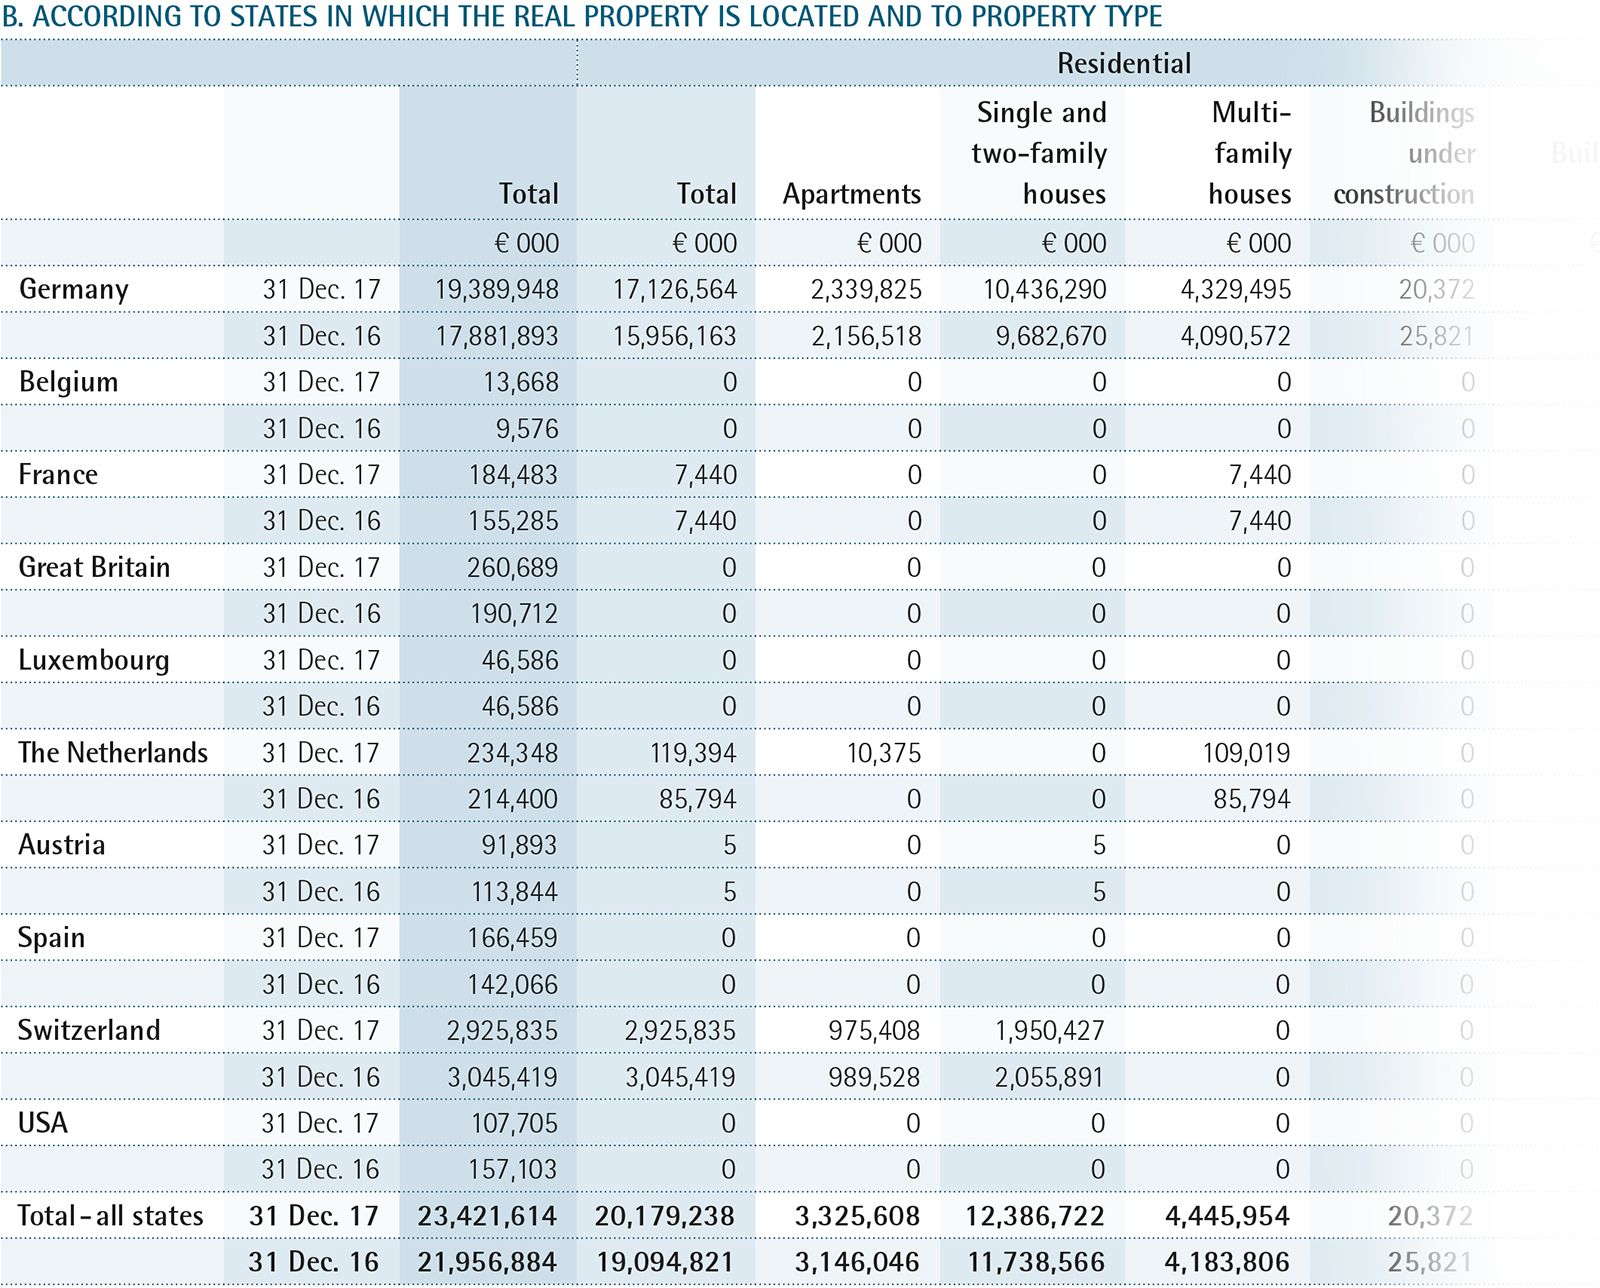Select the France row label
The height and width of the screenshot is (1288, 1600).
(x=58, y=475)
